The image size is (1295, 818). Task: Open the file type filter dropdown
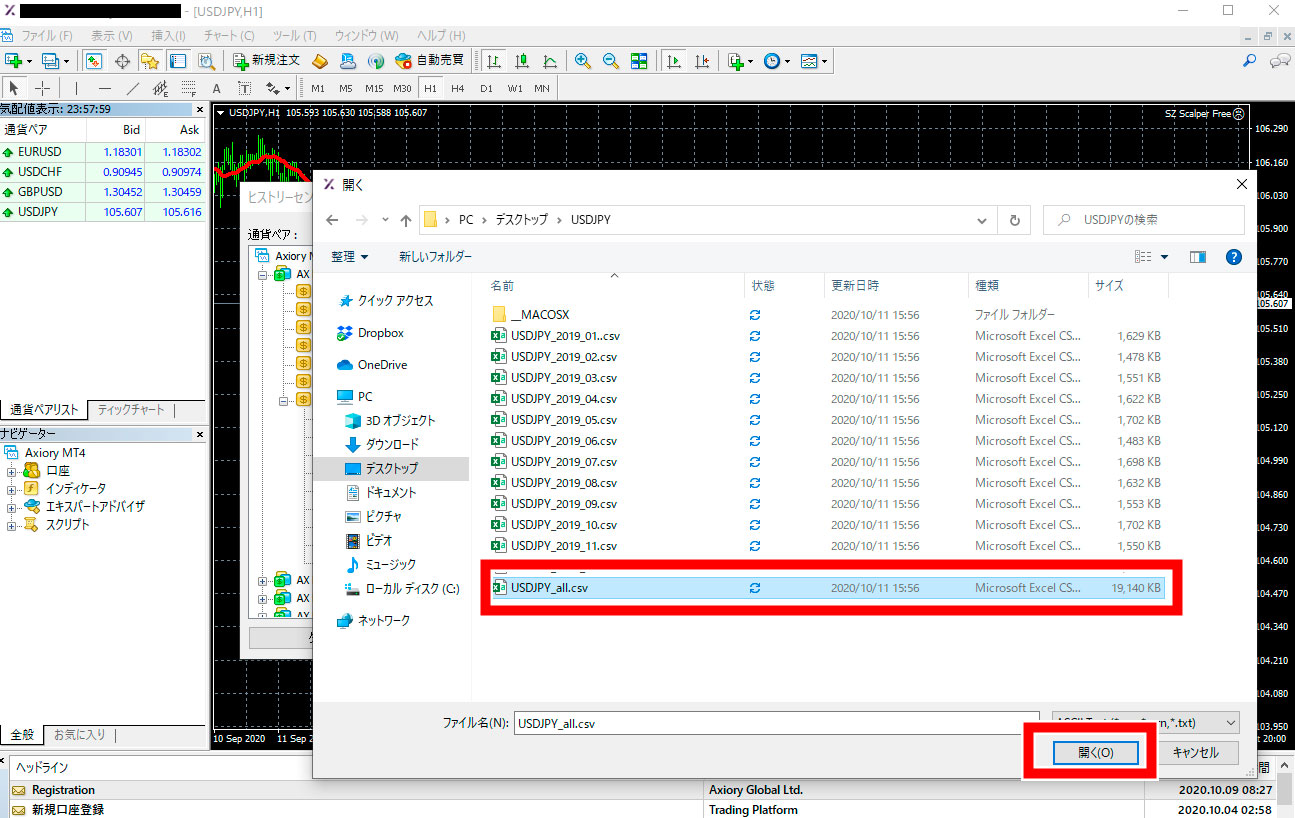[x=1146, y=723]
